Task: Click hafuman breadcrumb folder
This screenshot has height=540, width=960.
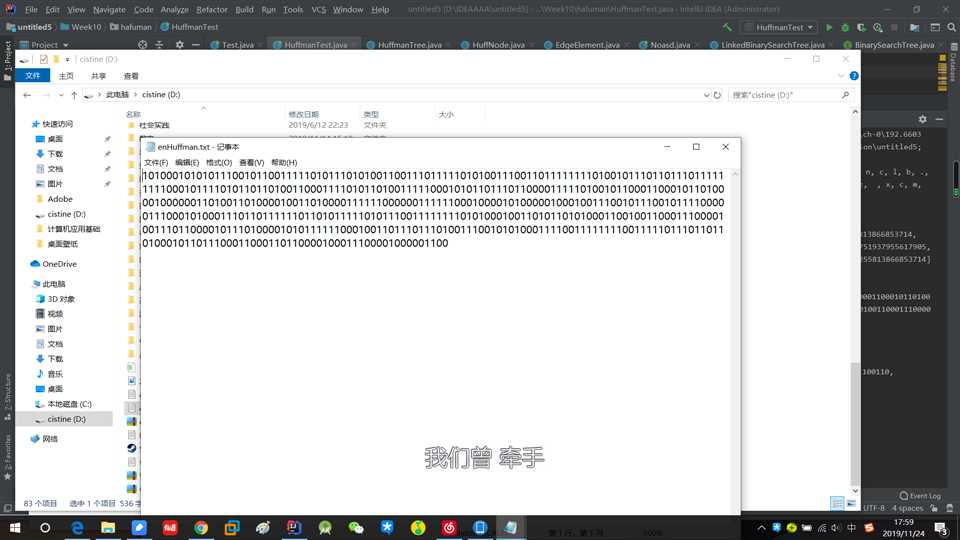Action: coord(131,27)
